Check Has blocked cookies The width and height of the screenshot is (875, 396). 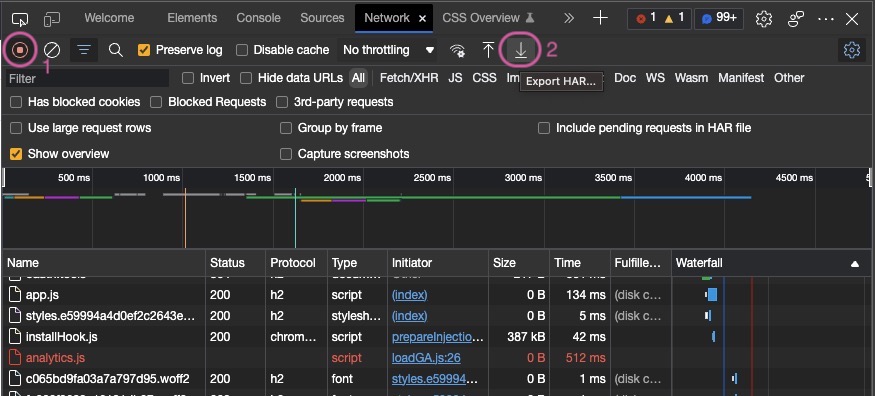click(16, 102)
